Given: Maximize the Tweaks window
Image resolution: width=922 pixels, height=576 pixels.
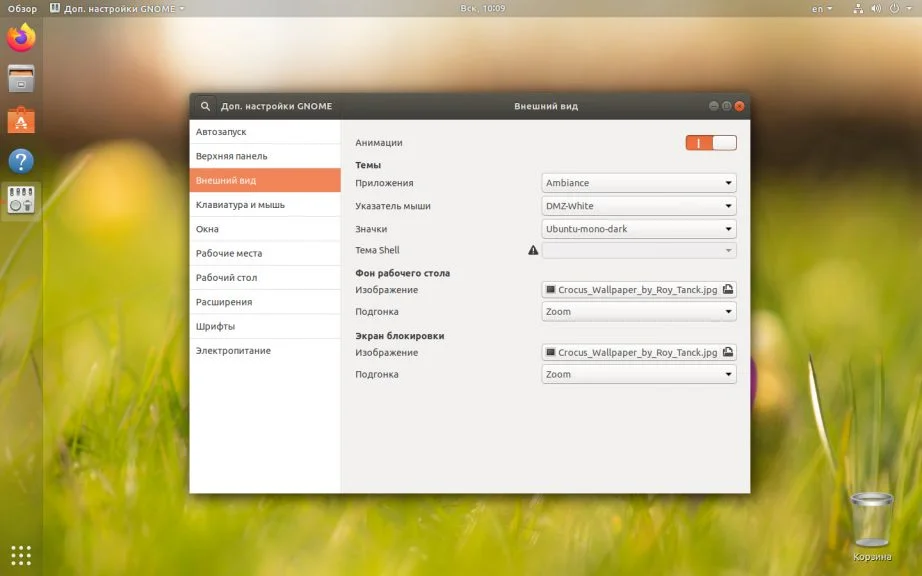Looking at the screenshot, I should coord(726,106).
